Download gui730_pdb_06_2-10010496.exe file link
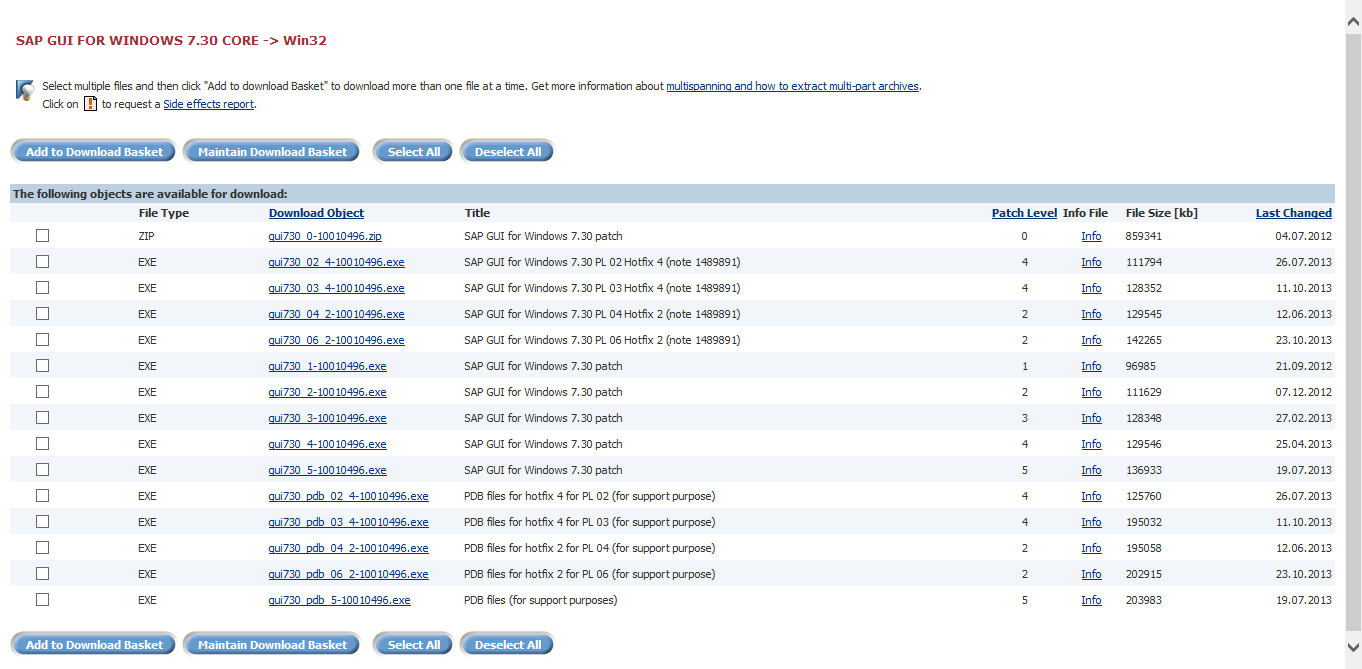Viewport: 1362px width, 669px height. click(349, 574)
